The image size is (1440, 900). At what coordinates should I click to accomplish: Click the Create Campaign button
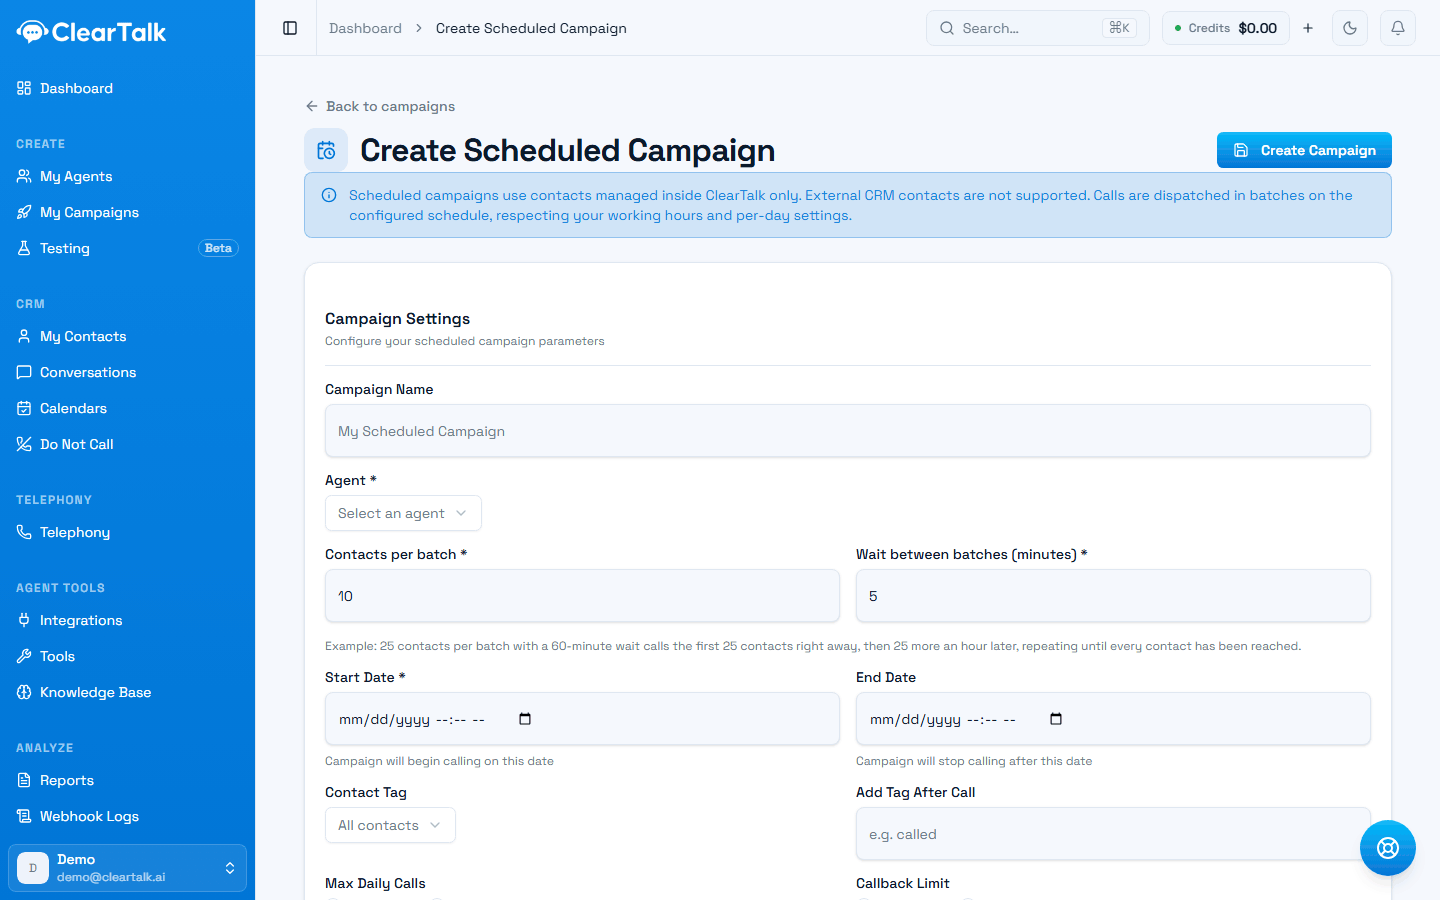(1304, 150)
